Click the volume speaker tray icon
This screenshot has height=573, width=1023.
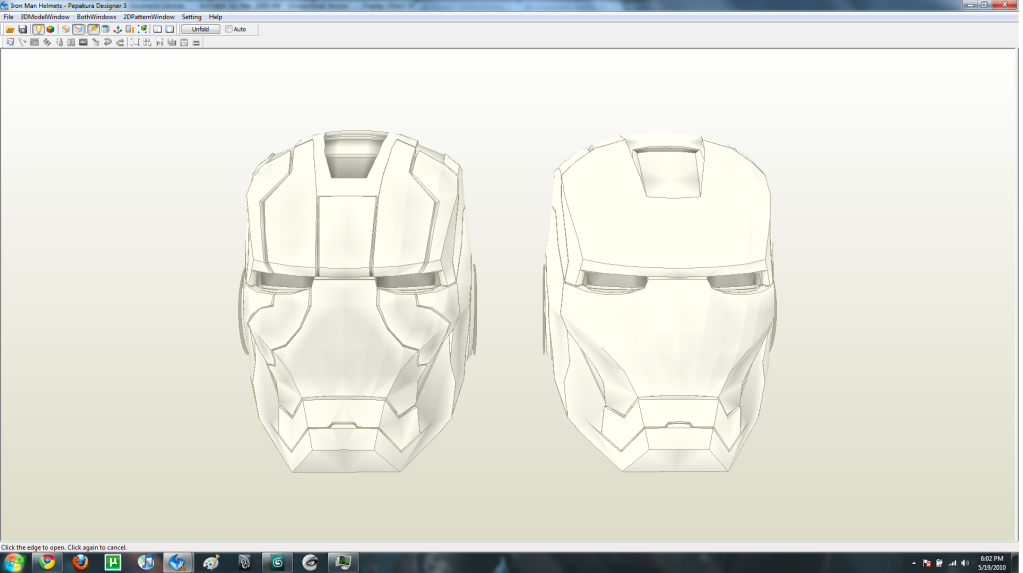[965, 563]
